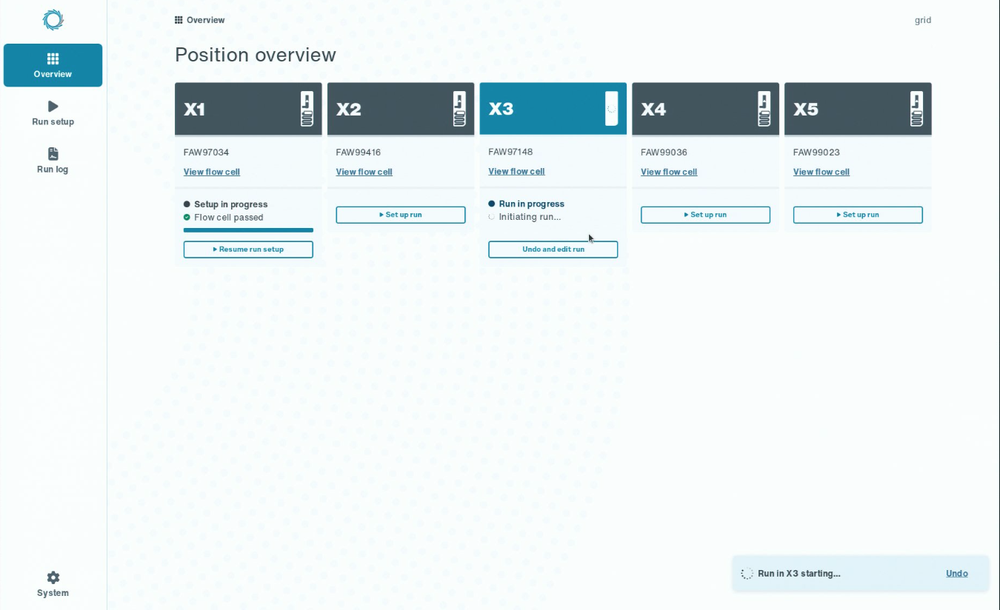Select the Overview sidebar tab
The width and height of the screenshot is (1000, 610).
[53, 65]
